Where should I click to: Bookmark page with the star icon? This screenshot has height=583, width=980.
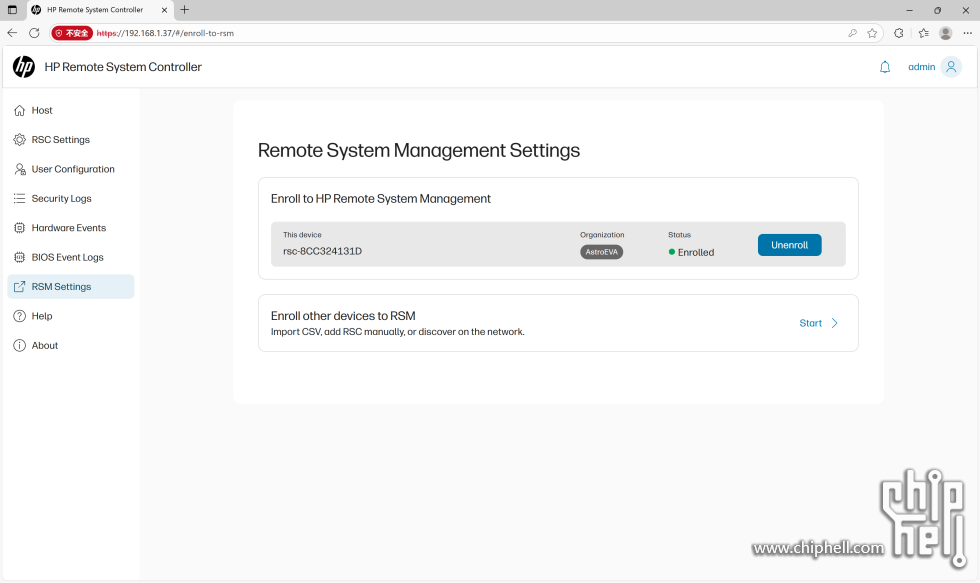(872, 33)
